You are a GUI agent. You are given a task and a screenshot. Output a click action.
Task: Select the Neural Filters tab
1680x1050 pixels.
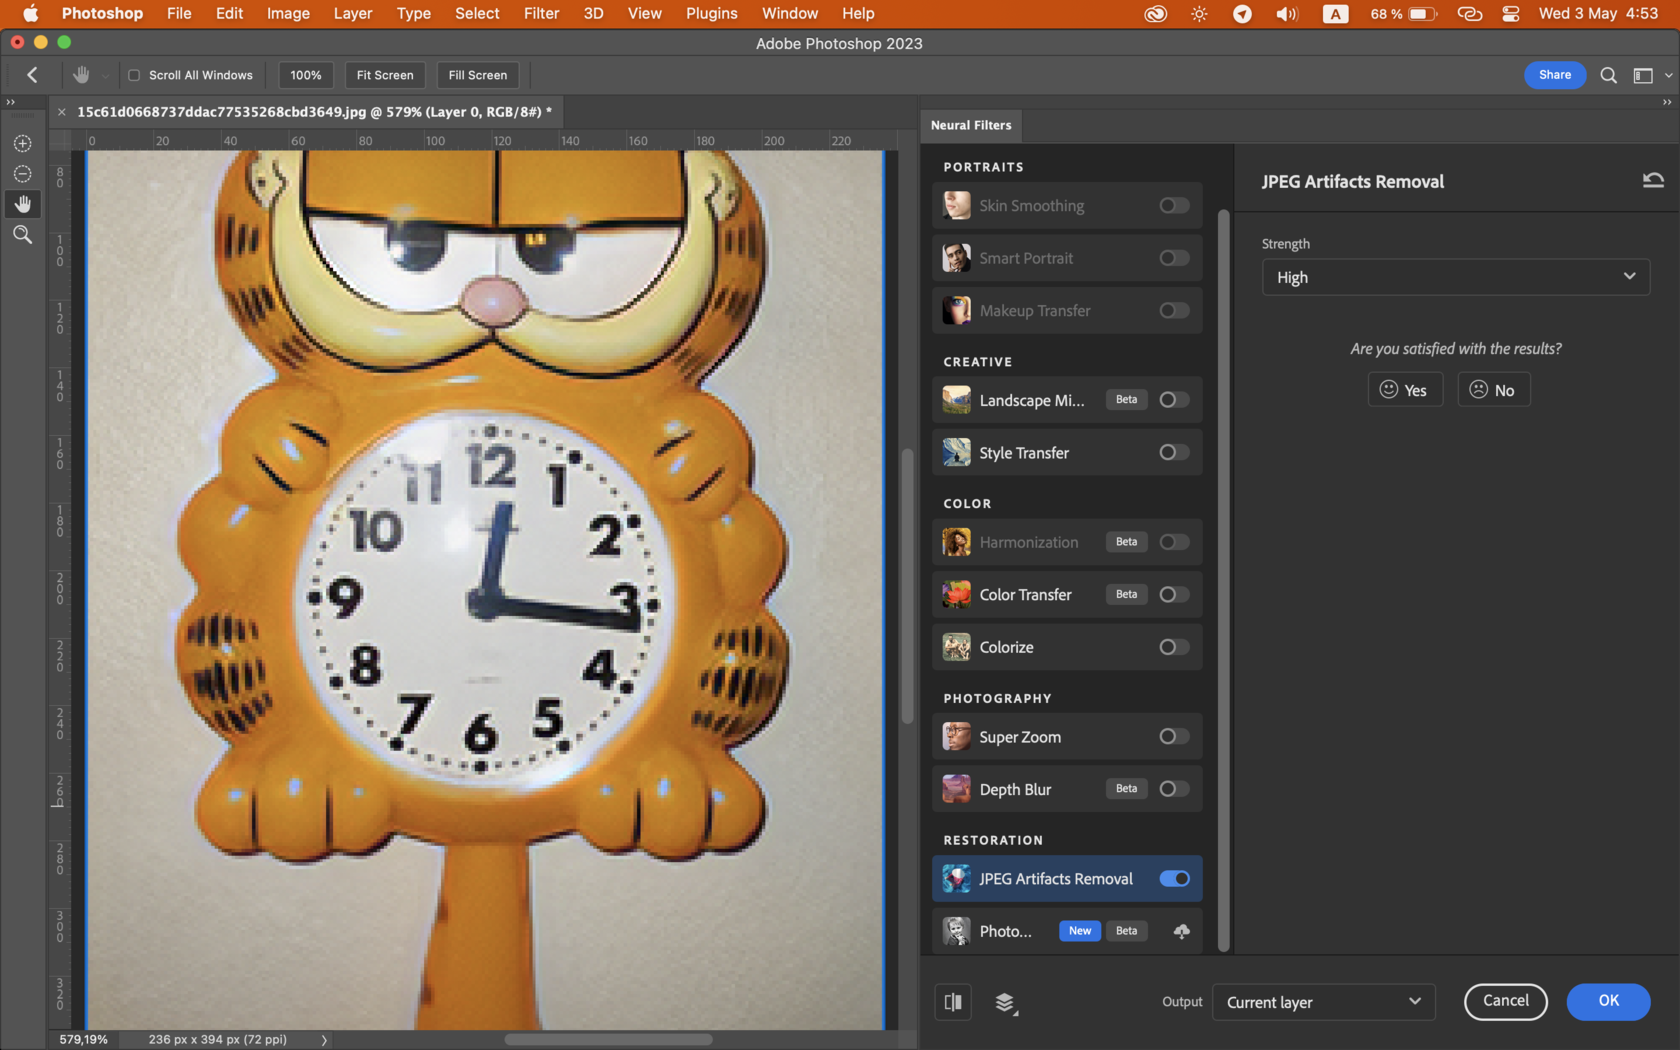point(971,125)
